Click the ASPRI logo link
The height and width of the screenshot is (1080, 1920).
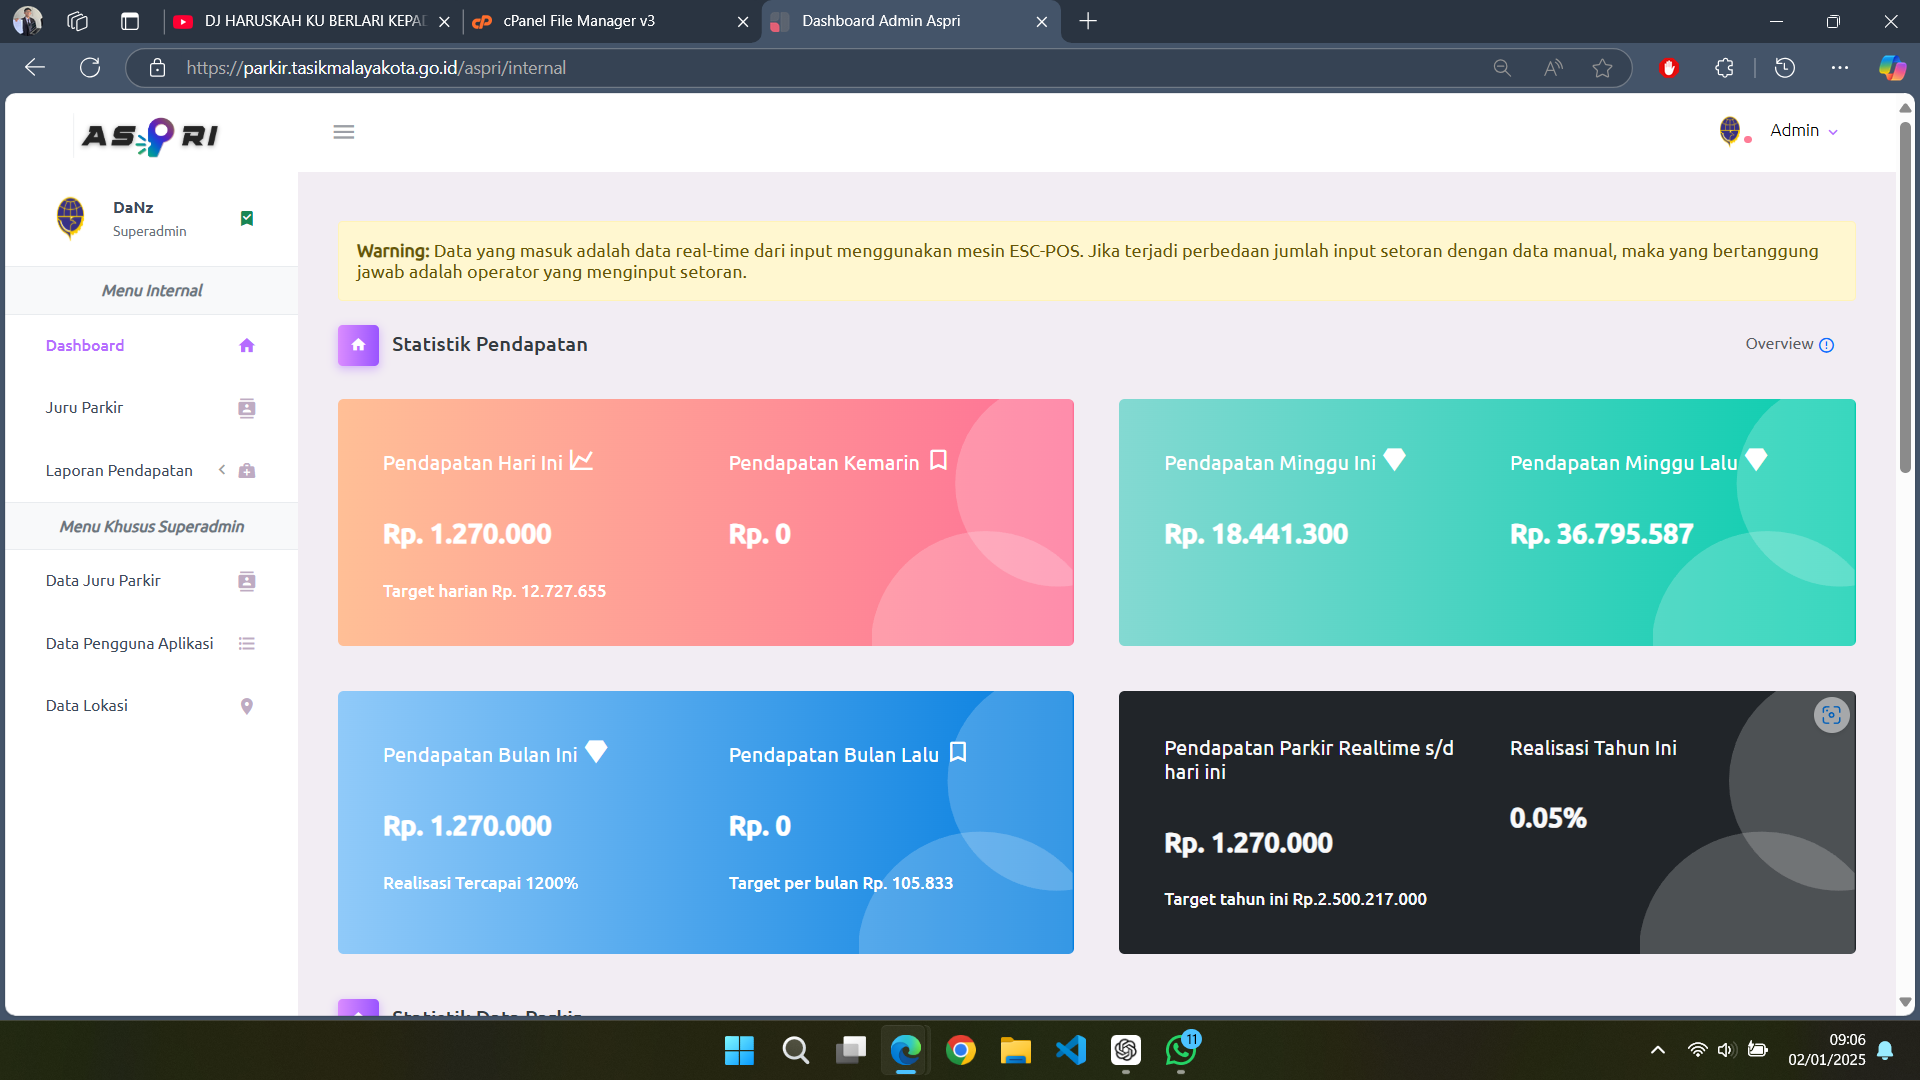[x=150, y=135]
